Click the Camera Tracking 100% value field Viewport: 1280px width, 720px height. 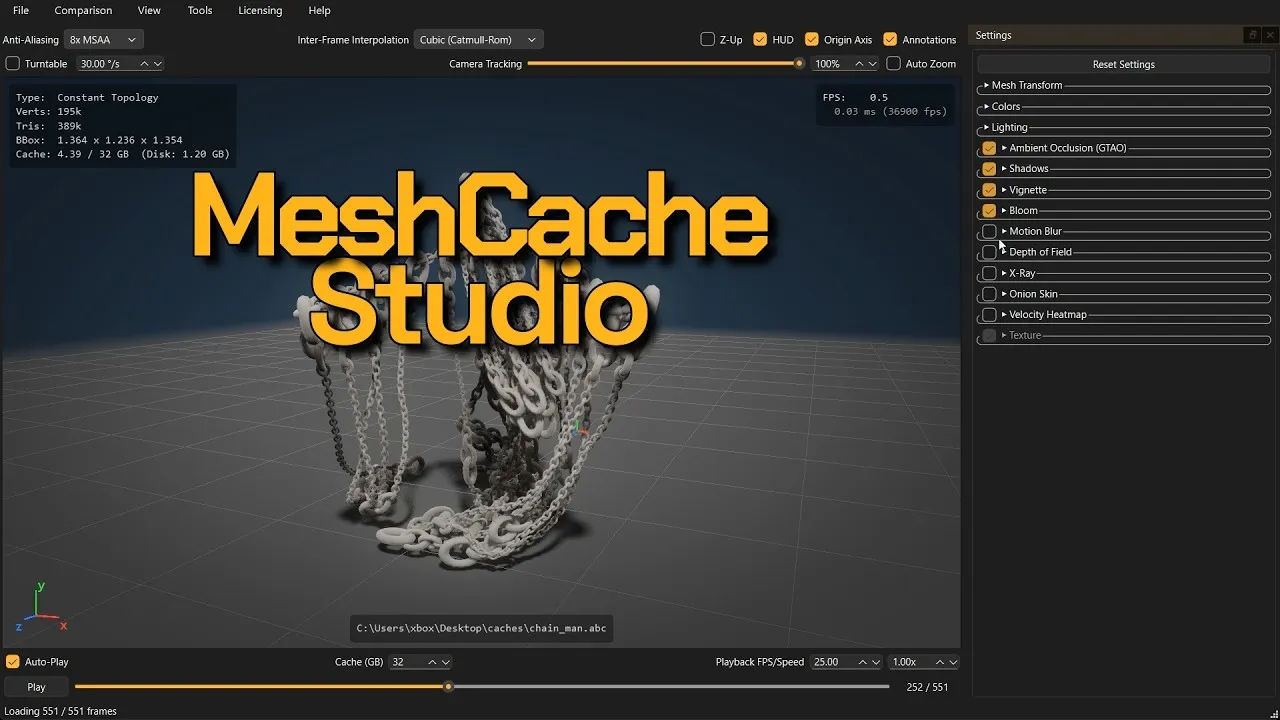point(832,64)
